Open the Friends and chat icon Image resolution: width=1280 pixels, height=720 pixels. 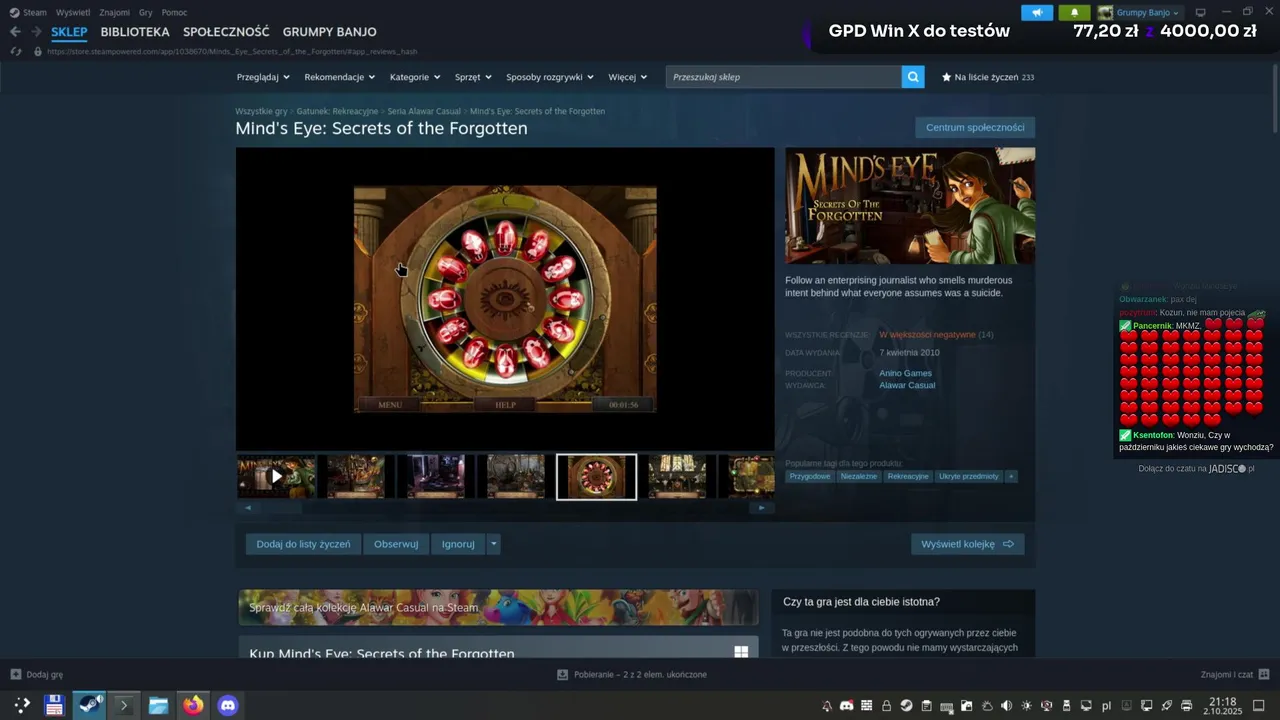(1264, 674)
